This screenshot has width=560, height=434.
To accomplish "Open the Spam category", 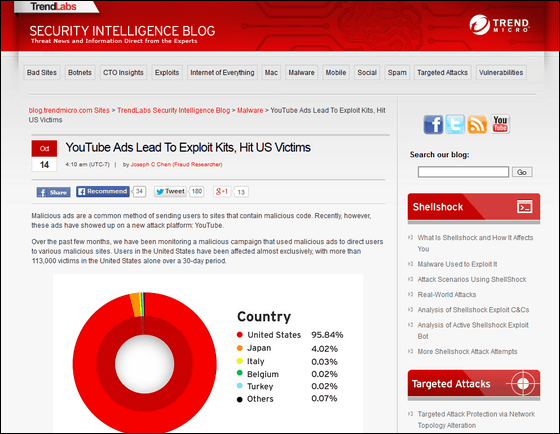I will tap(397, 73).
